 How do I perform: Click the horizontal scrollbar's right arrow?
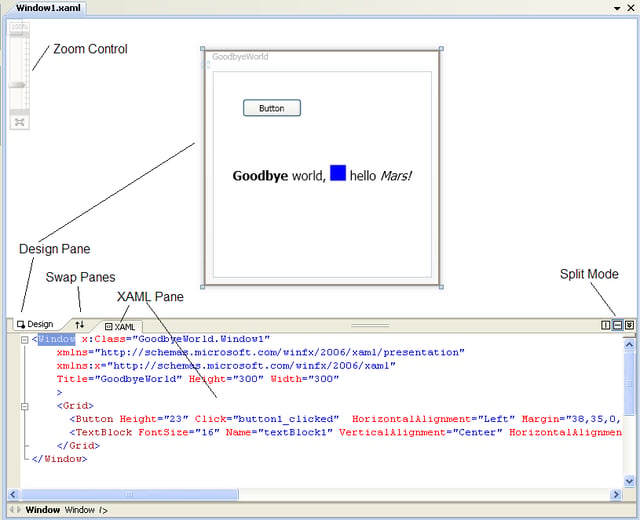click(x=616, y=495)
